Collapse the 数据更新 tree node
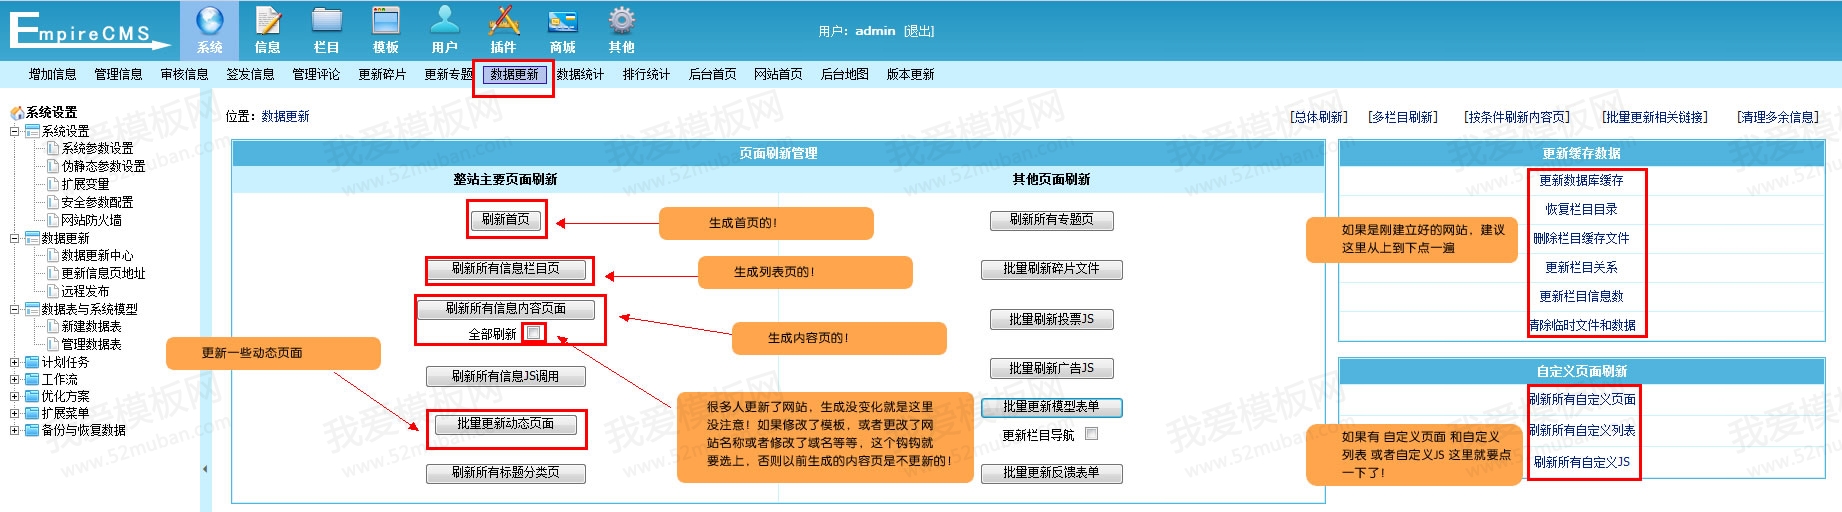Viewport: 1842px width, 512px height. (14, 238)
